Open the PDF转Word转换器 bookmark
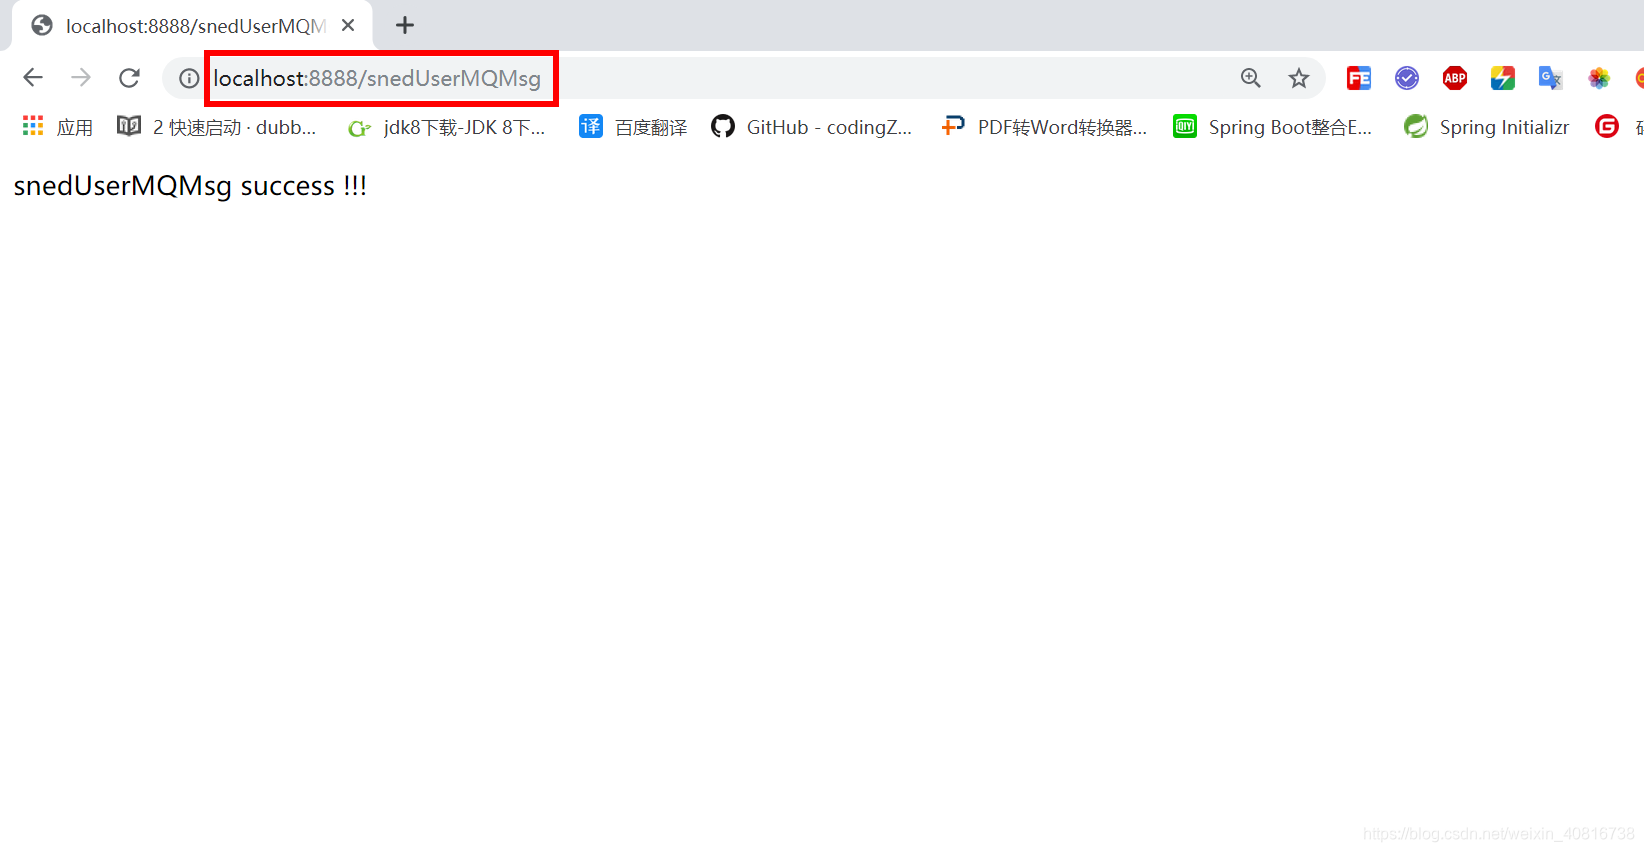Viewport: 1644px width, 852px height. tap(1044, 127)
